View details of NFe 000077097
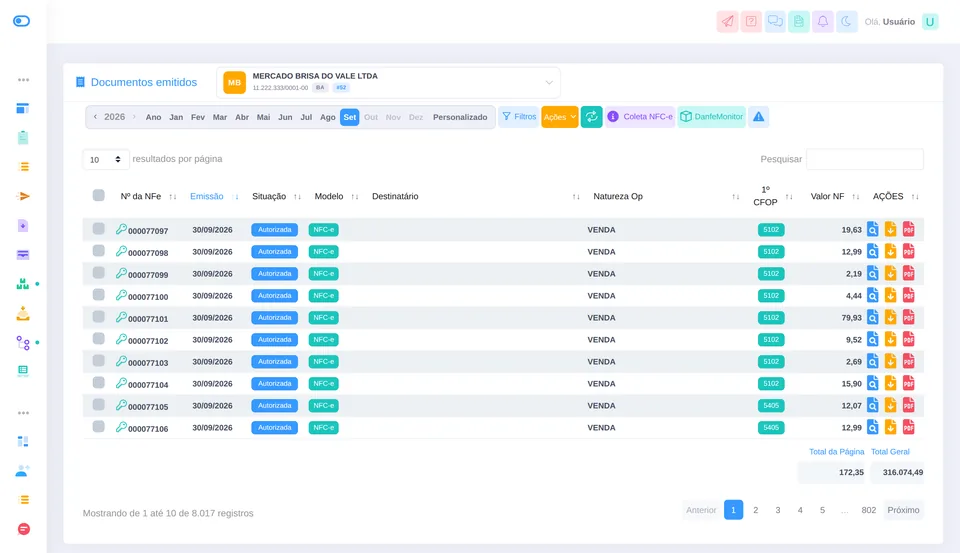This screenshot has height=553, width=960. (x=872, y=230)
